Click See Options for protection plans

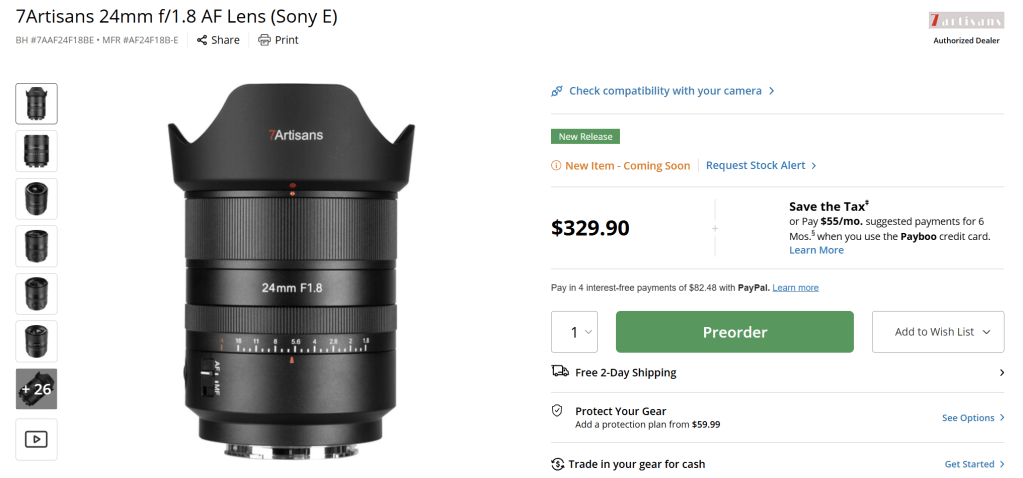pos(968,418)
